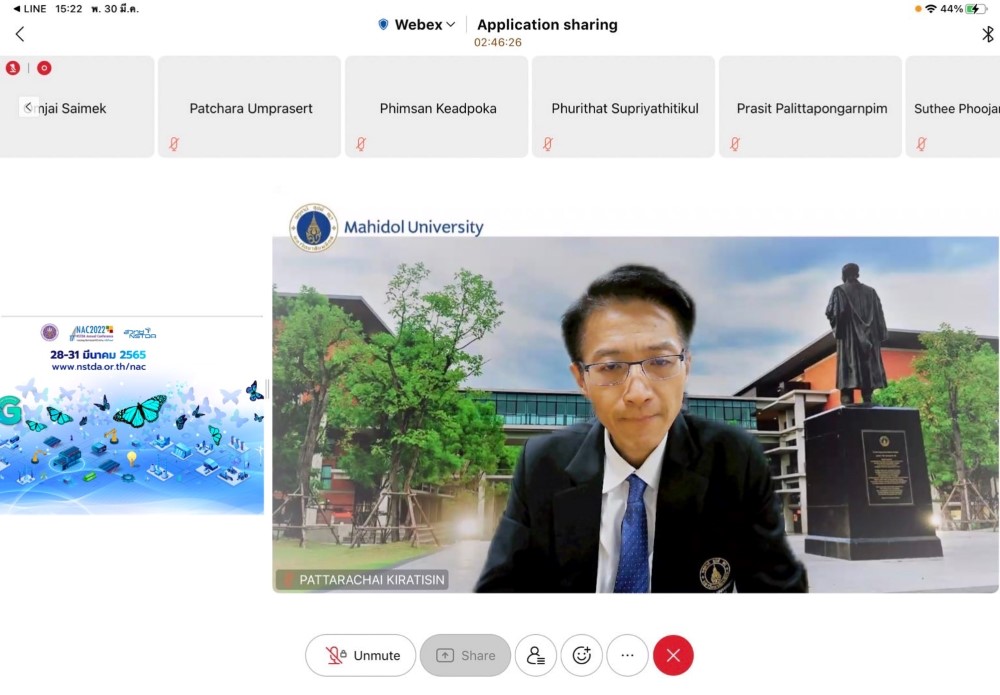This screenshot has width=1000, height=695.
Task: Tap the Application sharing title
Action: pos(547,25)
